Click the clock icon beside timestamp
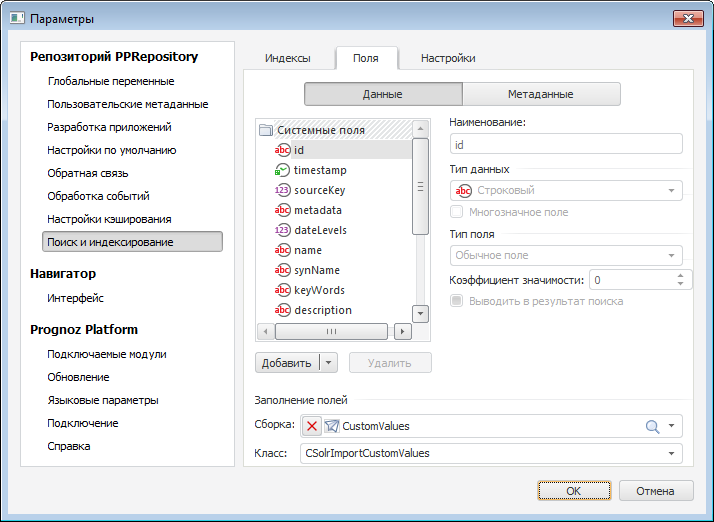This screenshot has height=522, width=714. pos(282,170)
